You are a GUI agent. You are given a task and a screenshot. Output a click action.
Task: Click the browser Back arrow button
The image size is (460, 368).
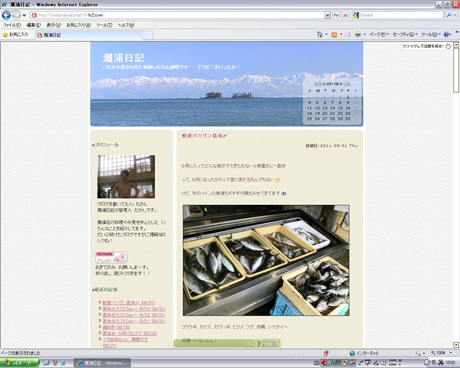click(x=6, y=15)
